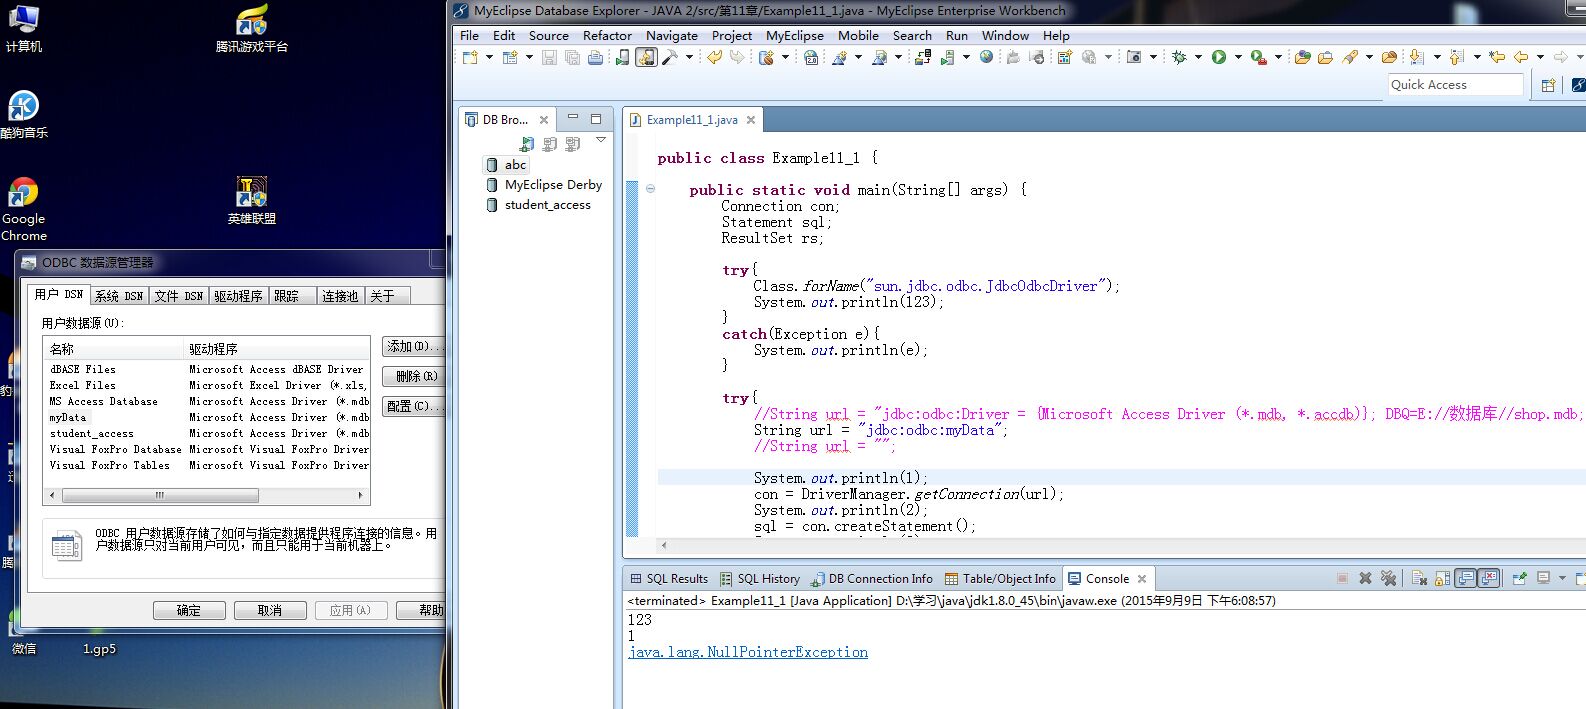The height and width of the screenshot is (709, 1586).
Task: Open 英雄联盟 desktop icon
Action: click(x=251, y=200)
